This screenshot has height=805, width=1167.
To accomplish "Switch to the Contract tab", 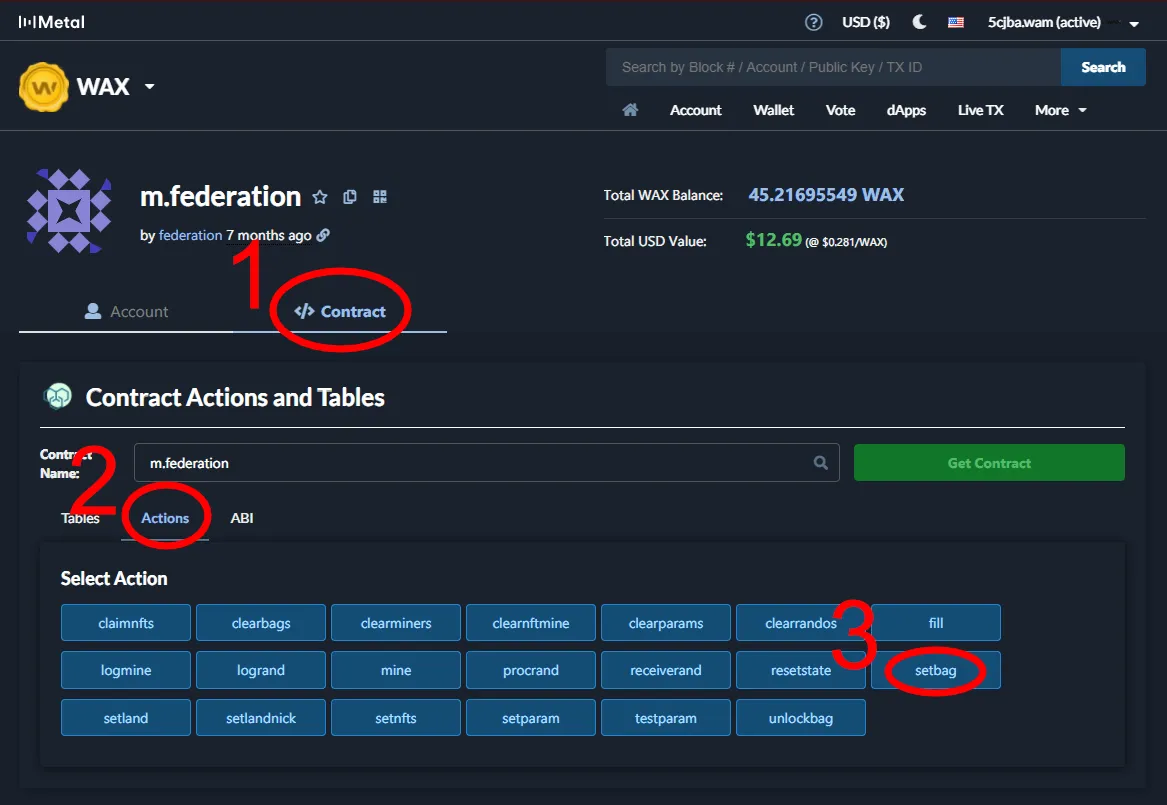I will (340, 312).
